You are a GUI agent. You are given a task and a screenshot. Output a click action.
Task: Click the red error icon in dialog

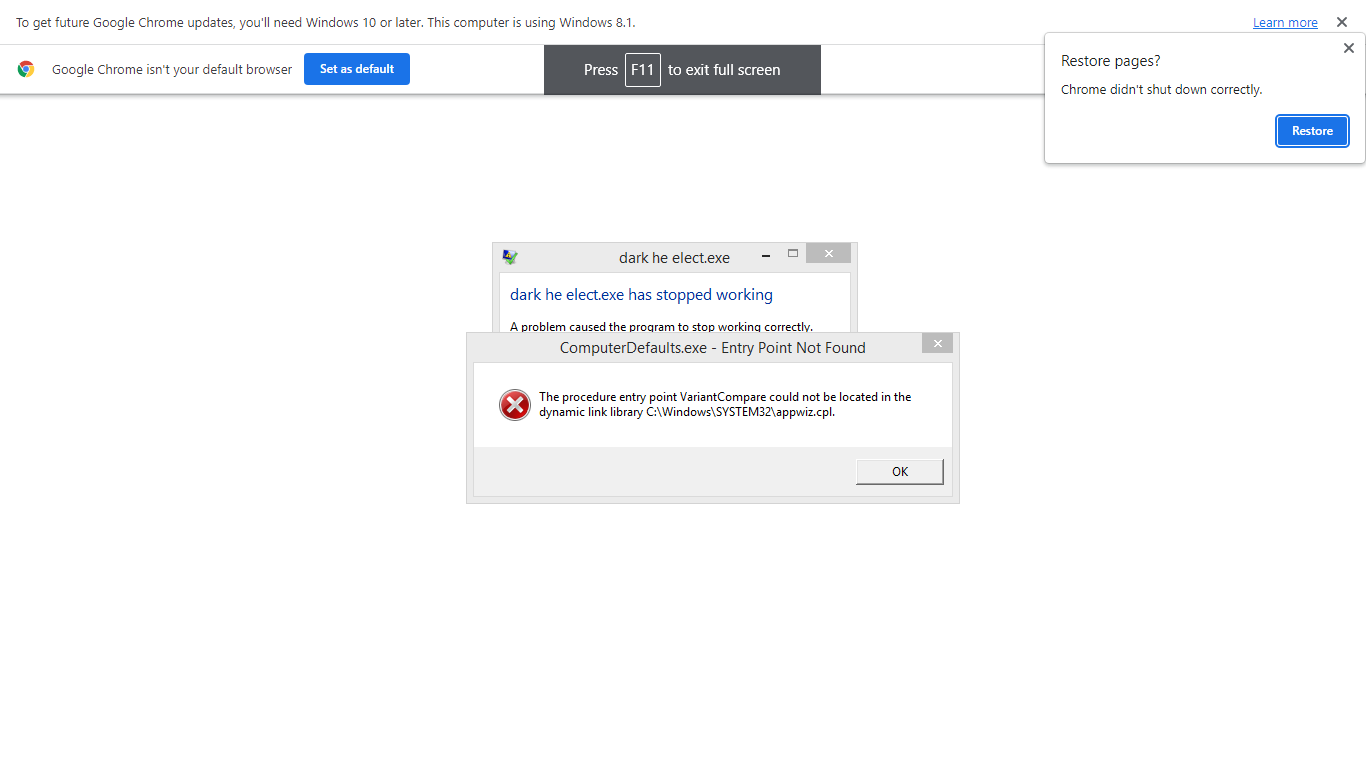(x=514, y=405)
